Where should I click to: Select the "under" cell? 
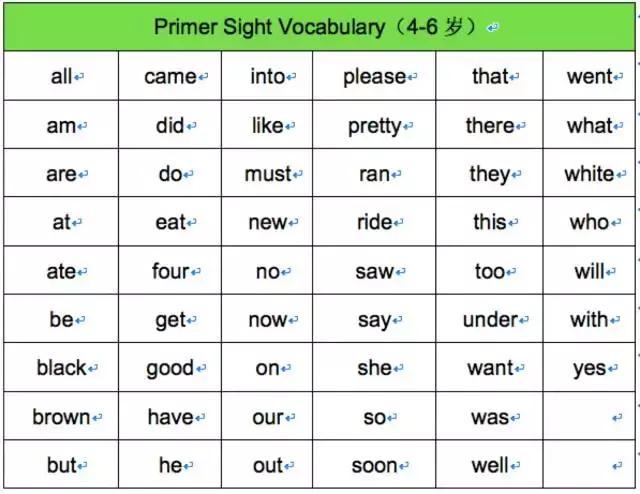pos(490,320)
